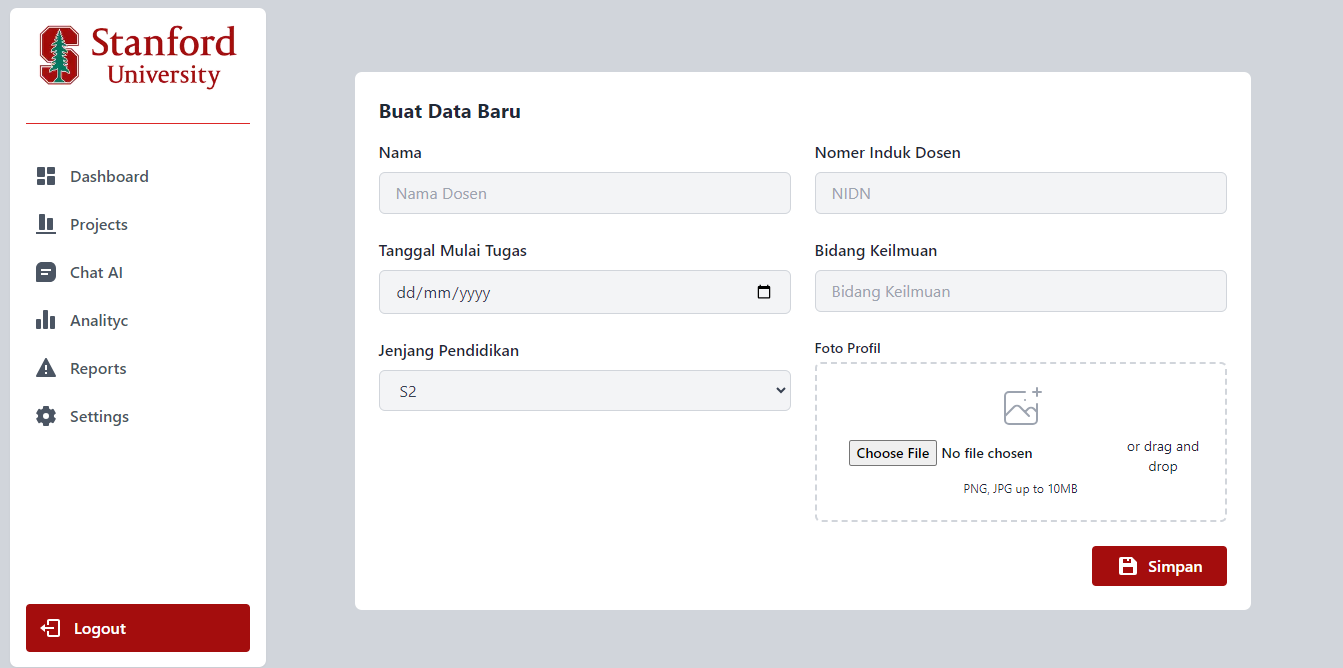Viewport: 1343px width, 668px height.
Task: Click the Logout button
Action: [138, 628]
